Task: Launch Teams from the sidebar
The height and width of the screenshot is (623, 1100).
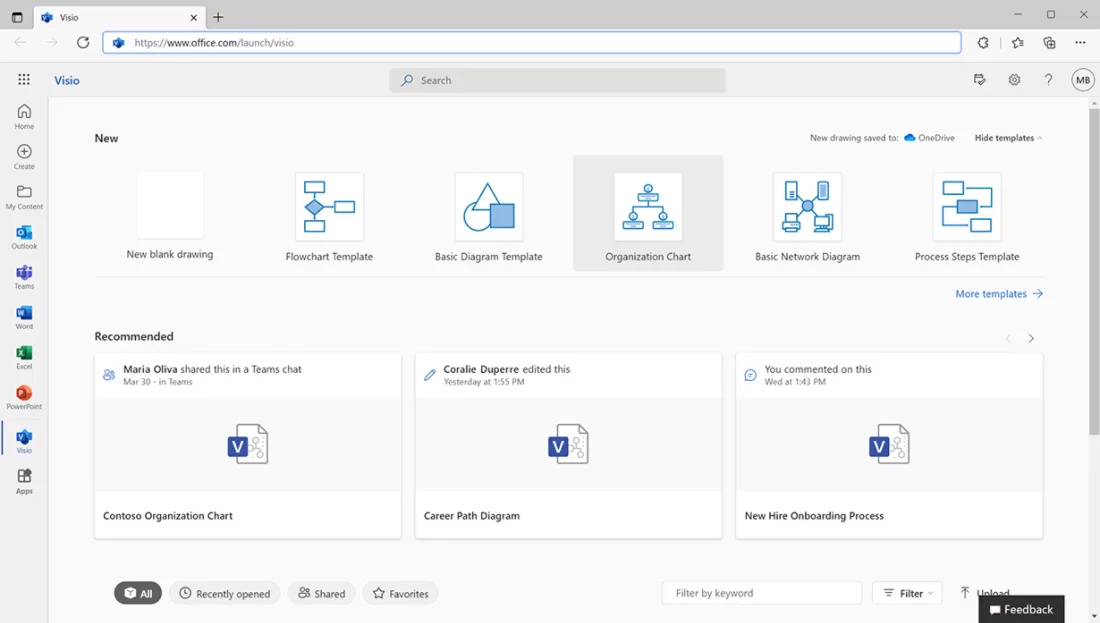Action: point(24,277)
